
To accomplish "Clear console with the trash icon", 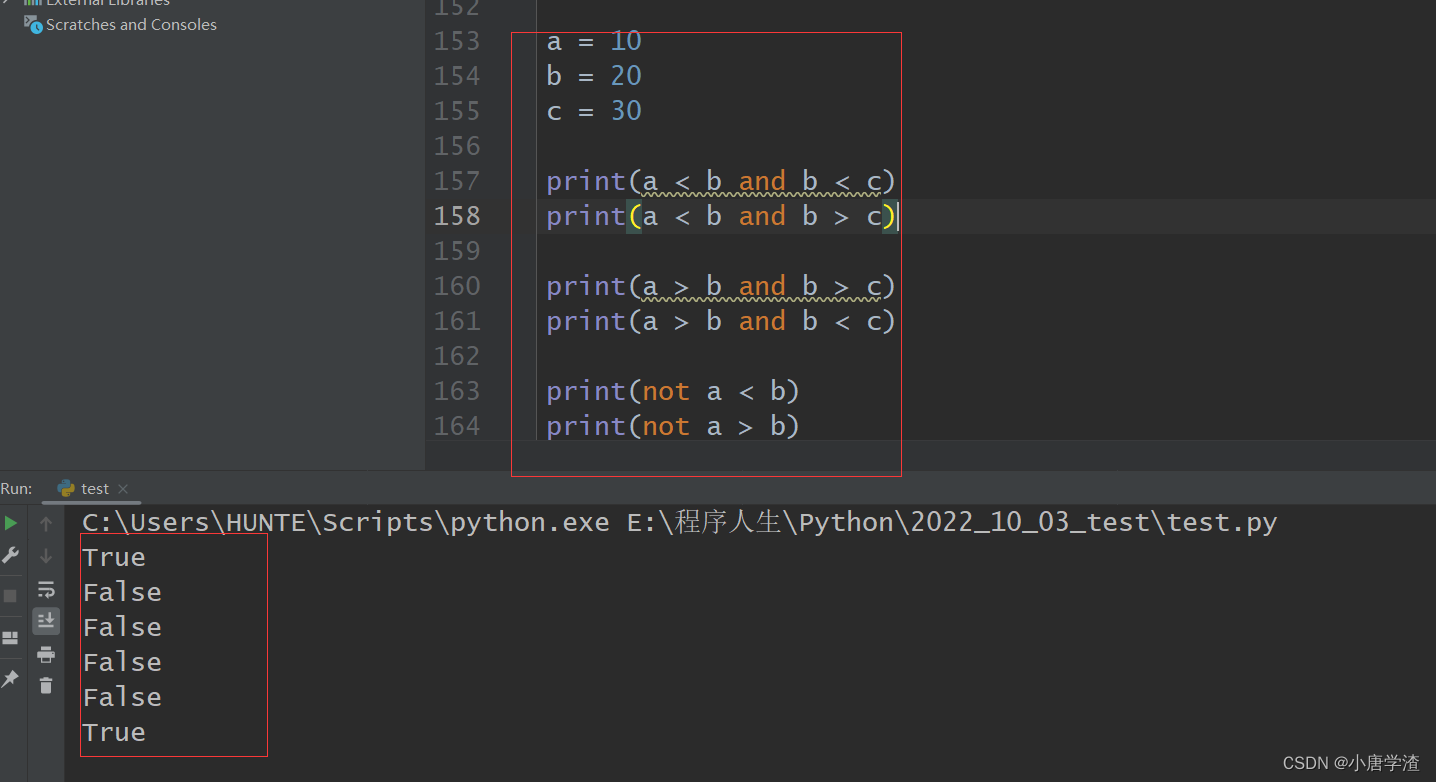I will coord(46,686).
